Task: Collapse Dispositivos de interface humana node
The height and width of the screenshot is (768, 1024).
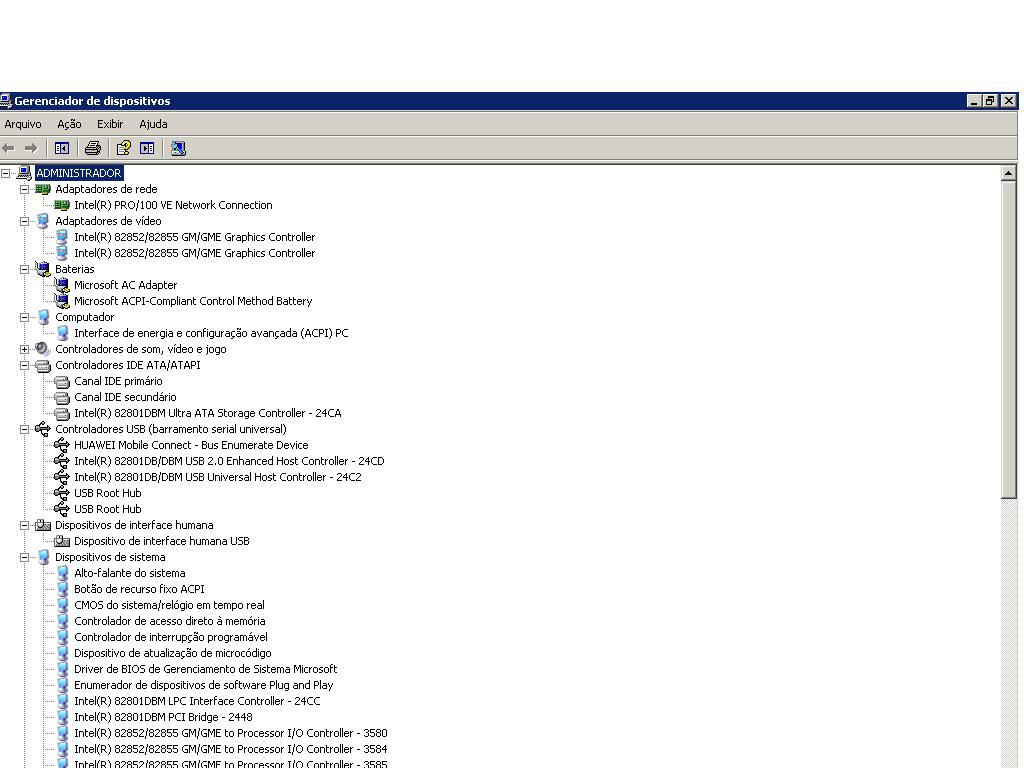Action: point(25,525)
